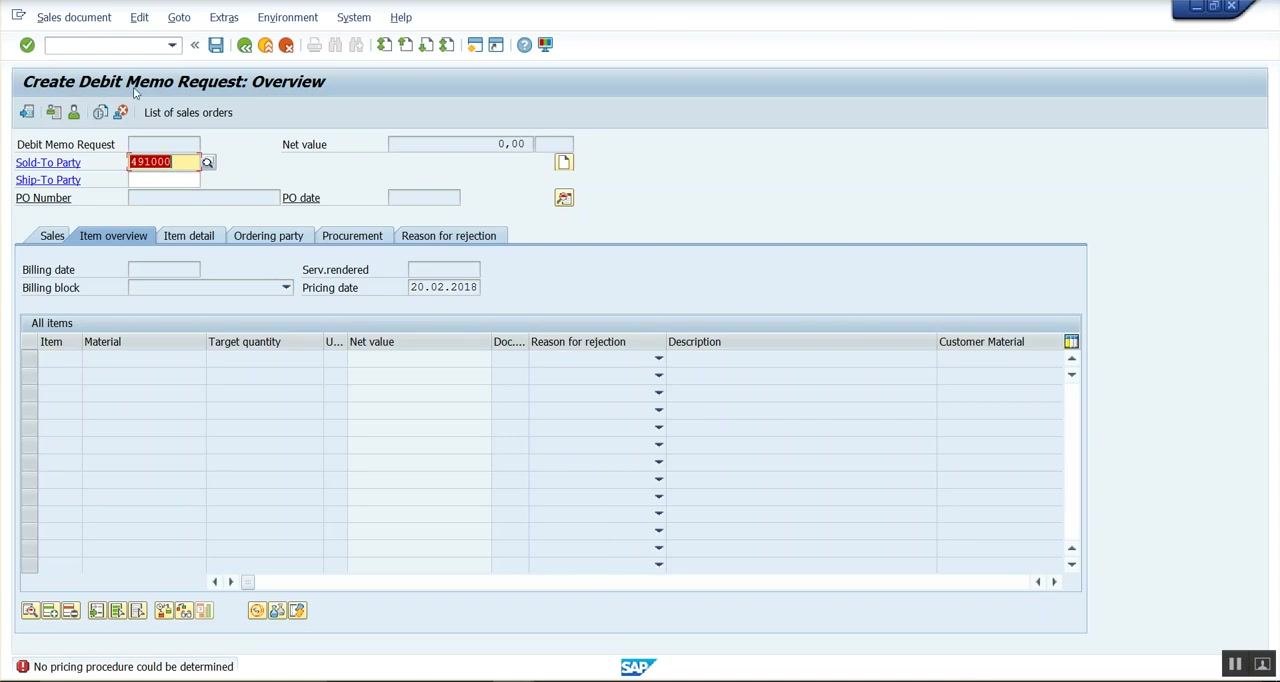Click the Header output preview icon
This screenshot has width=1280, height=682.
[x=53, y=112]
